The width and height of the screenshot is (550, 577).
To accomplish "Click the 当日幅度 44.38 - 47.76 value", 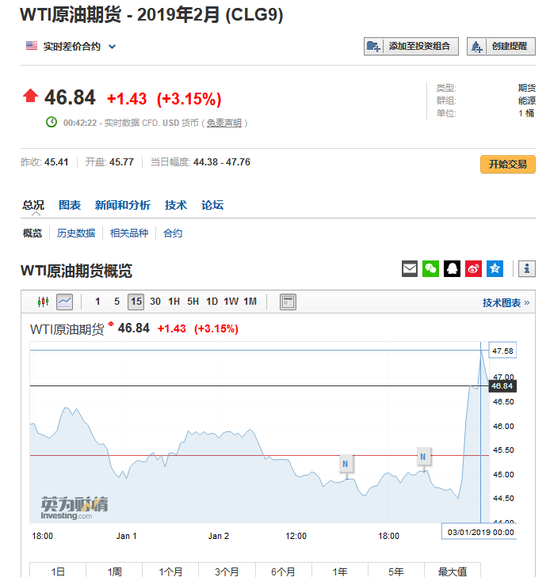I will click(x=222, y=162).
